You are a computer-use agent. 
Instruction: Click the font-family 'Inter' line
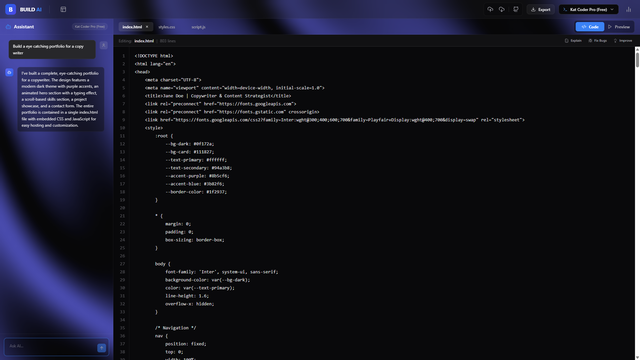click(x=222, y=272)
